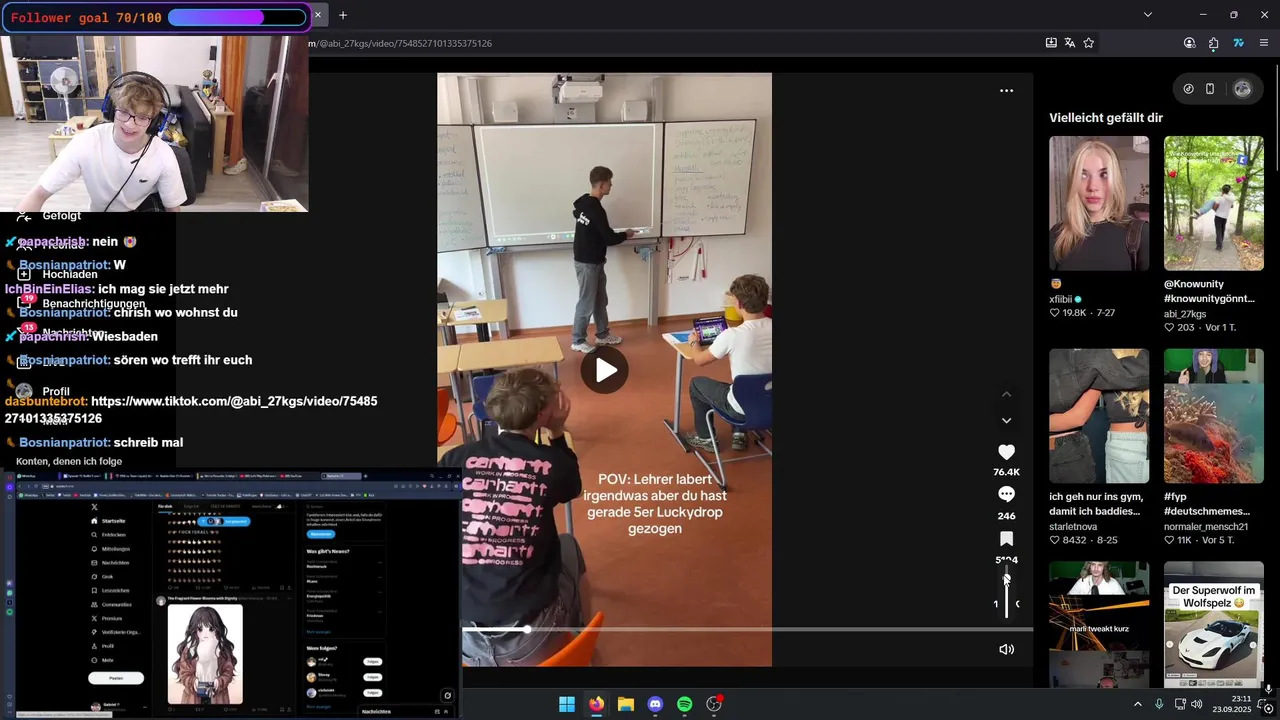Open Spotify from the taskbar
Image resolution: width=1280 pixels, height=720 pixels.
685,704
